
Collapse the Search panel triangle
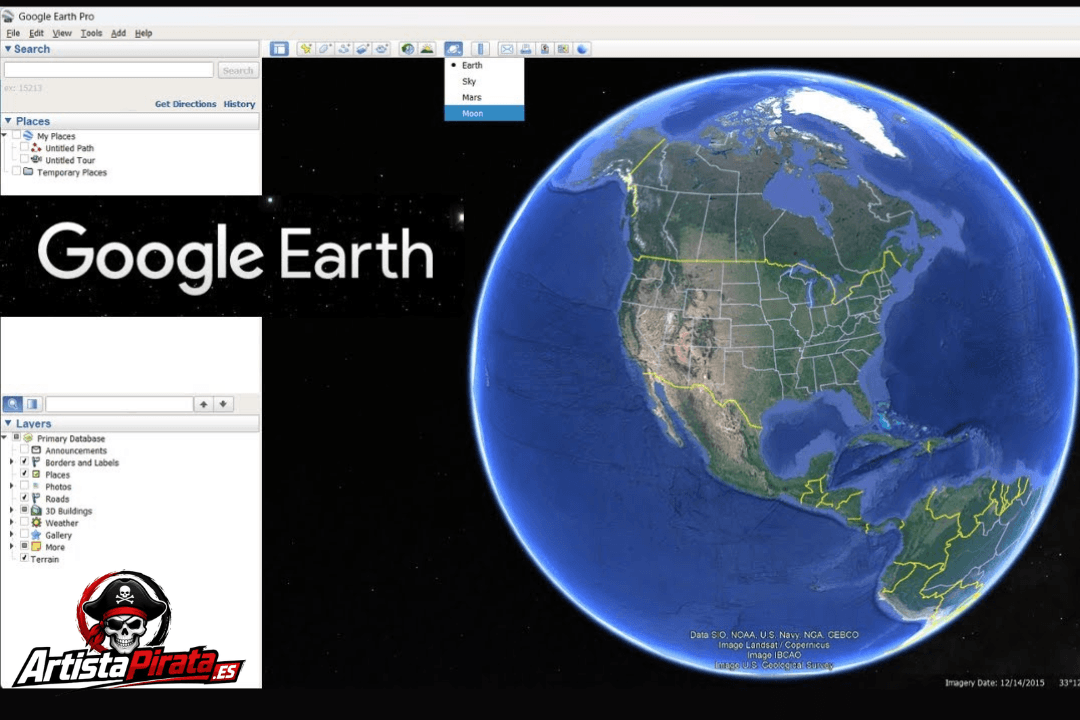pos(8,49)
